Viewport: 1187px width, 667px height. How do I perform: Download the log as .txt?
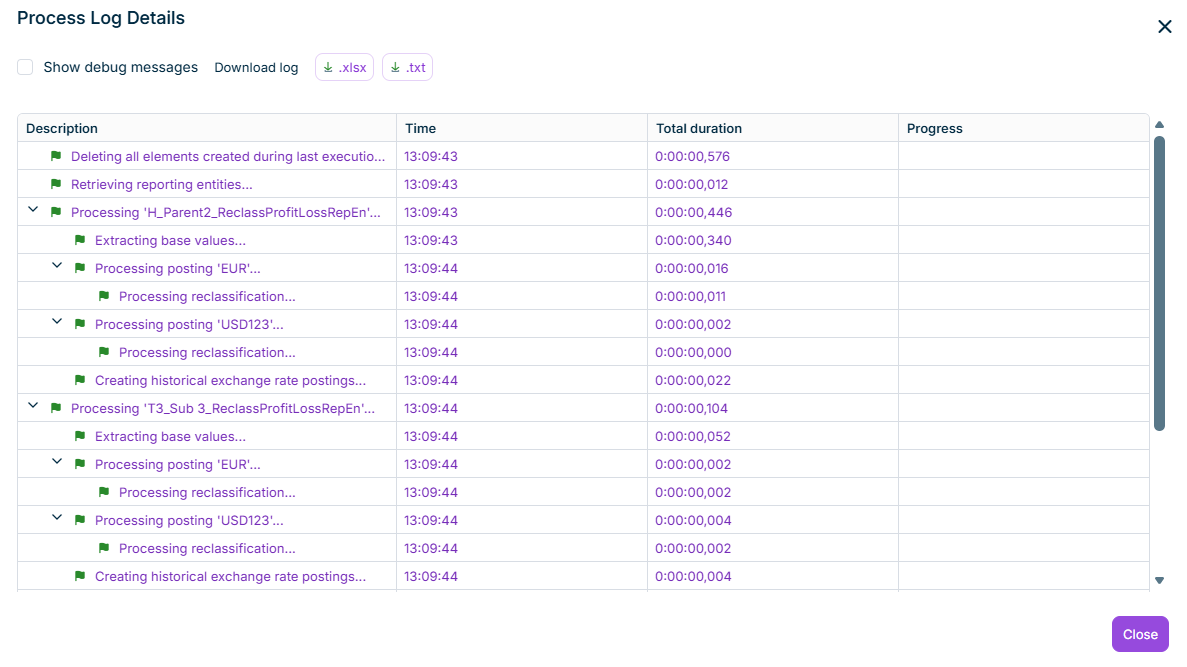(x=407, y=67)
